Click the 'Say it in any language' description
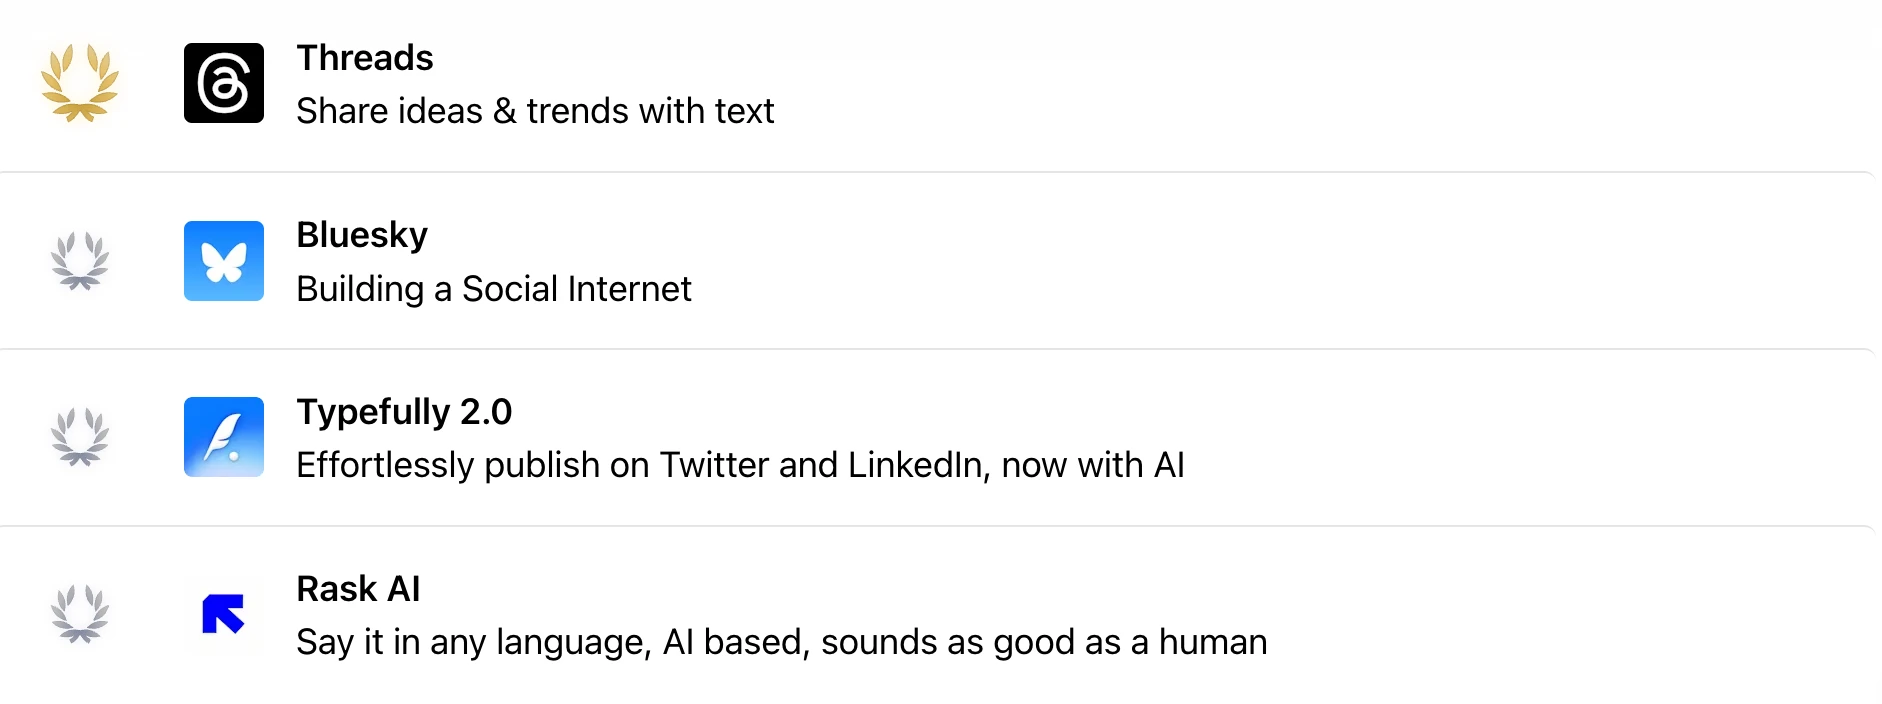The height and width of the screenshot is (704, 1882). (782, 642)
